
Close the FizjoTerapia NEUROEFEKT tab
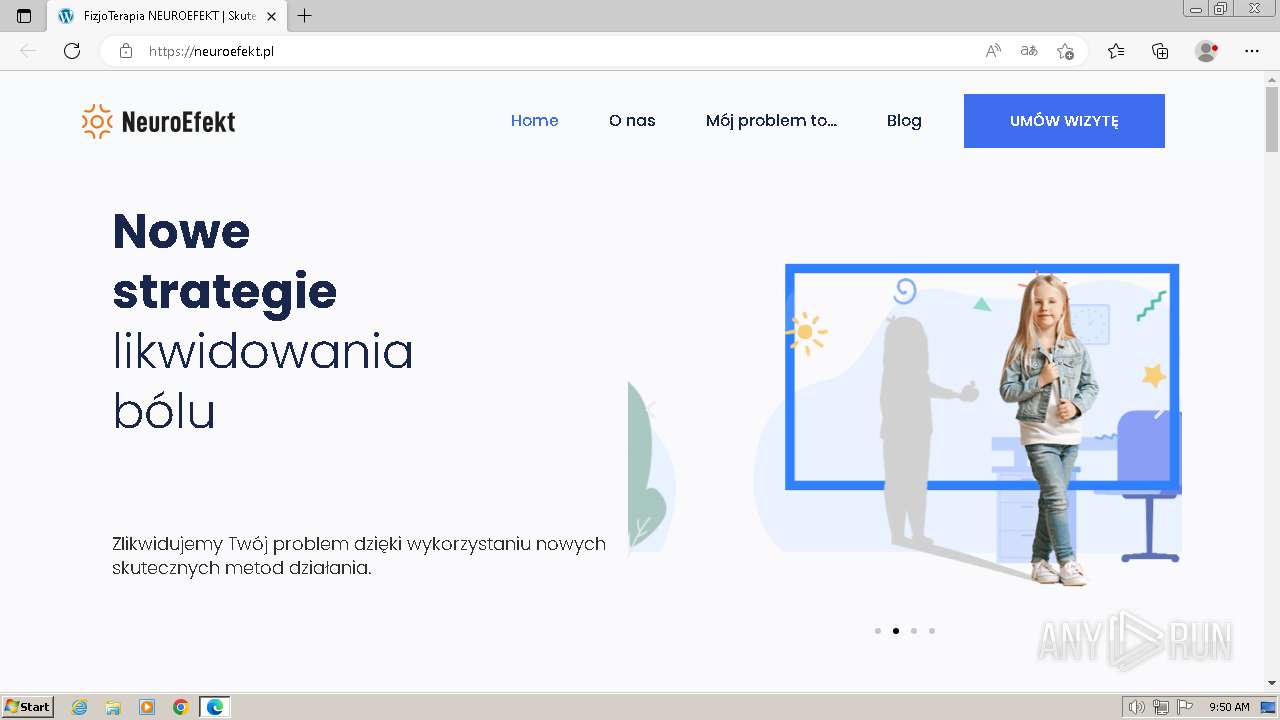271,16
